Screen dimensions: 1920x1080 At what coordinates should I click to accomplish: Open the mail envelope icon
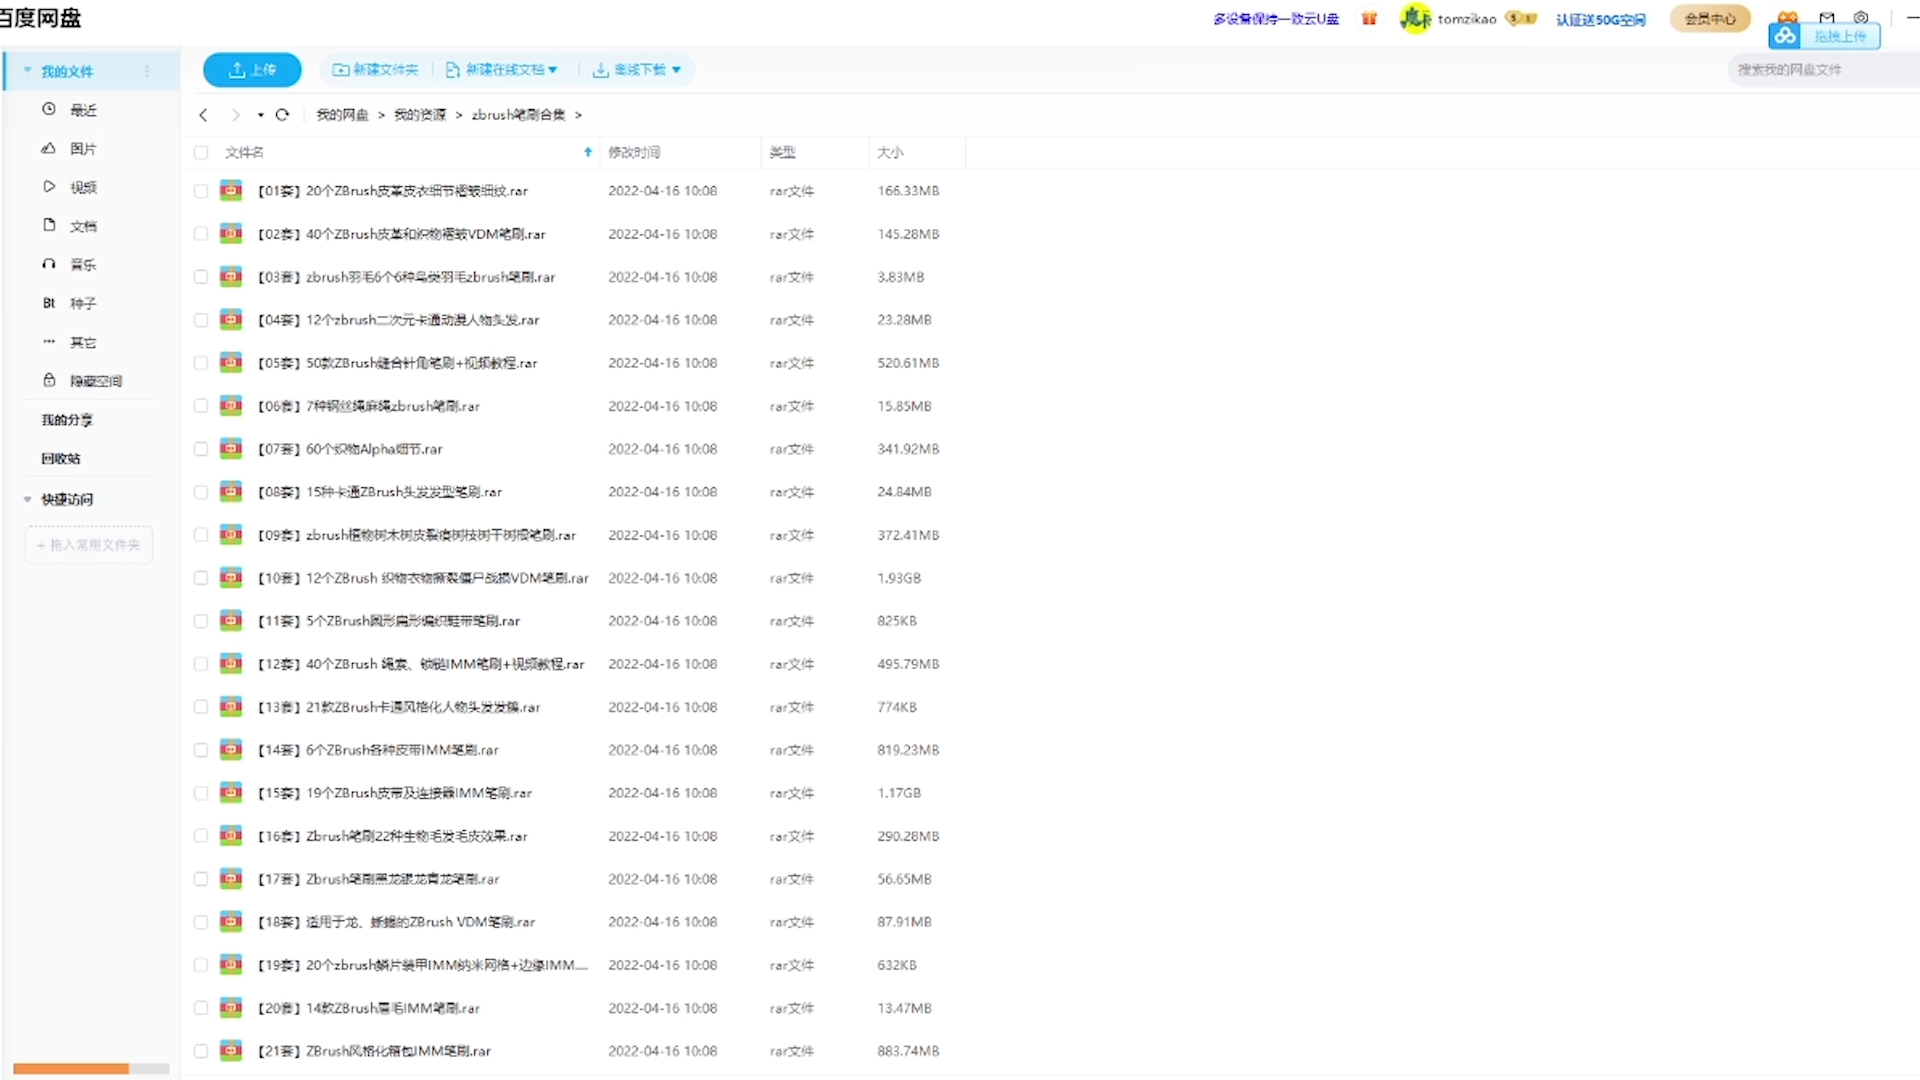coord(1826,17)
